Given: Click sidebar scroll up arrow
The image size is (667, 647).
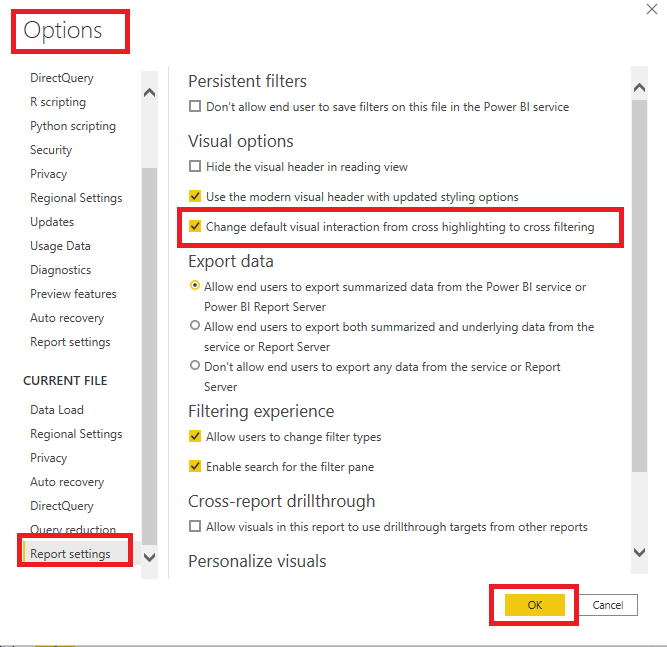Looking at the screenshot, I should [149, 92].
